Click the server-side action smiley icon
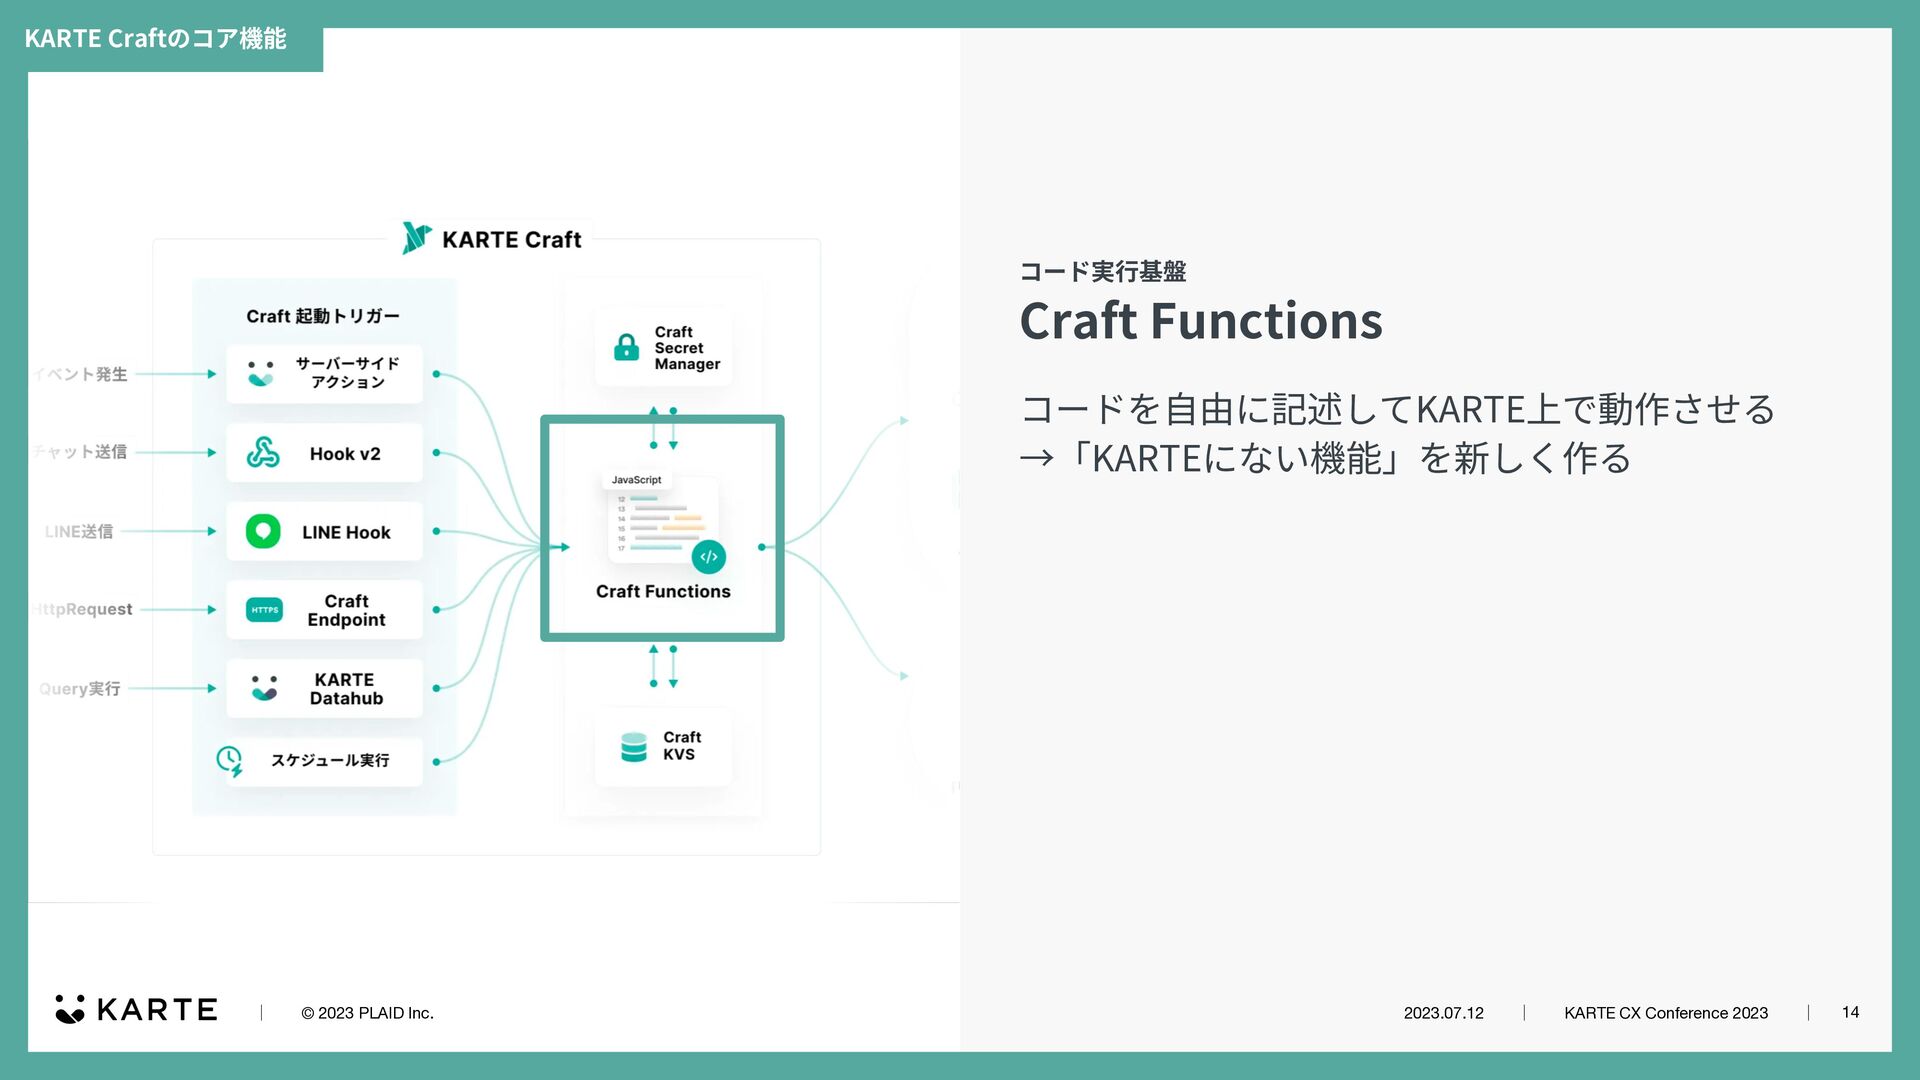Screen dimensions: 1920x1080 pos(261,374)
